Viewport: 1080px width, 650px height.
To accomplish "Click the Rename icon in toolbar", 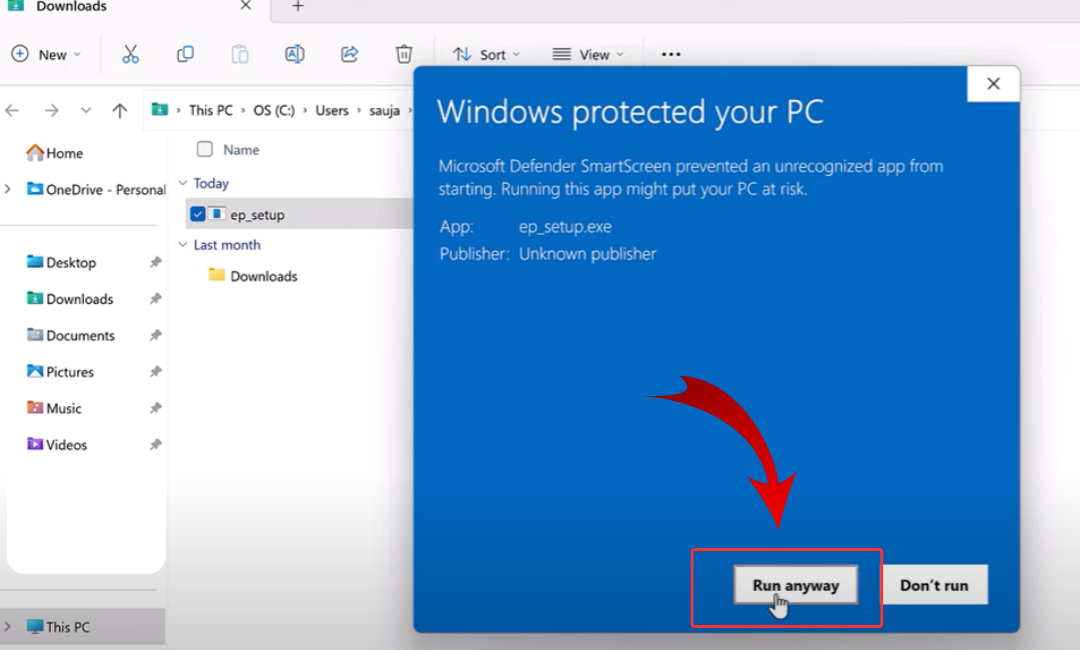I will click(x=294, y=54).
